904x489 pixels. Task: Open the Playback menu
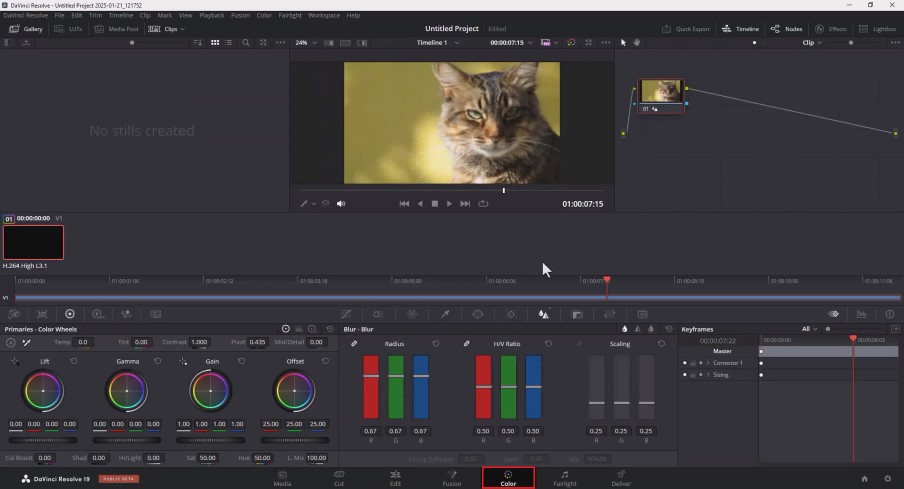[x=212, y=16]
